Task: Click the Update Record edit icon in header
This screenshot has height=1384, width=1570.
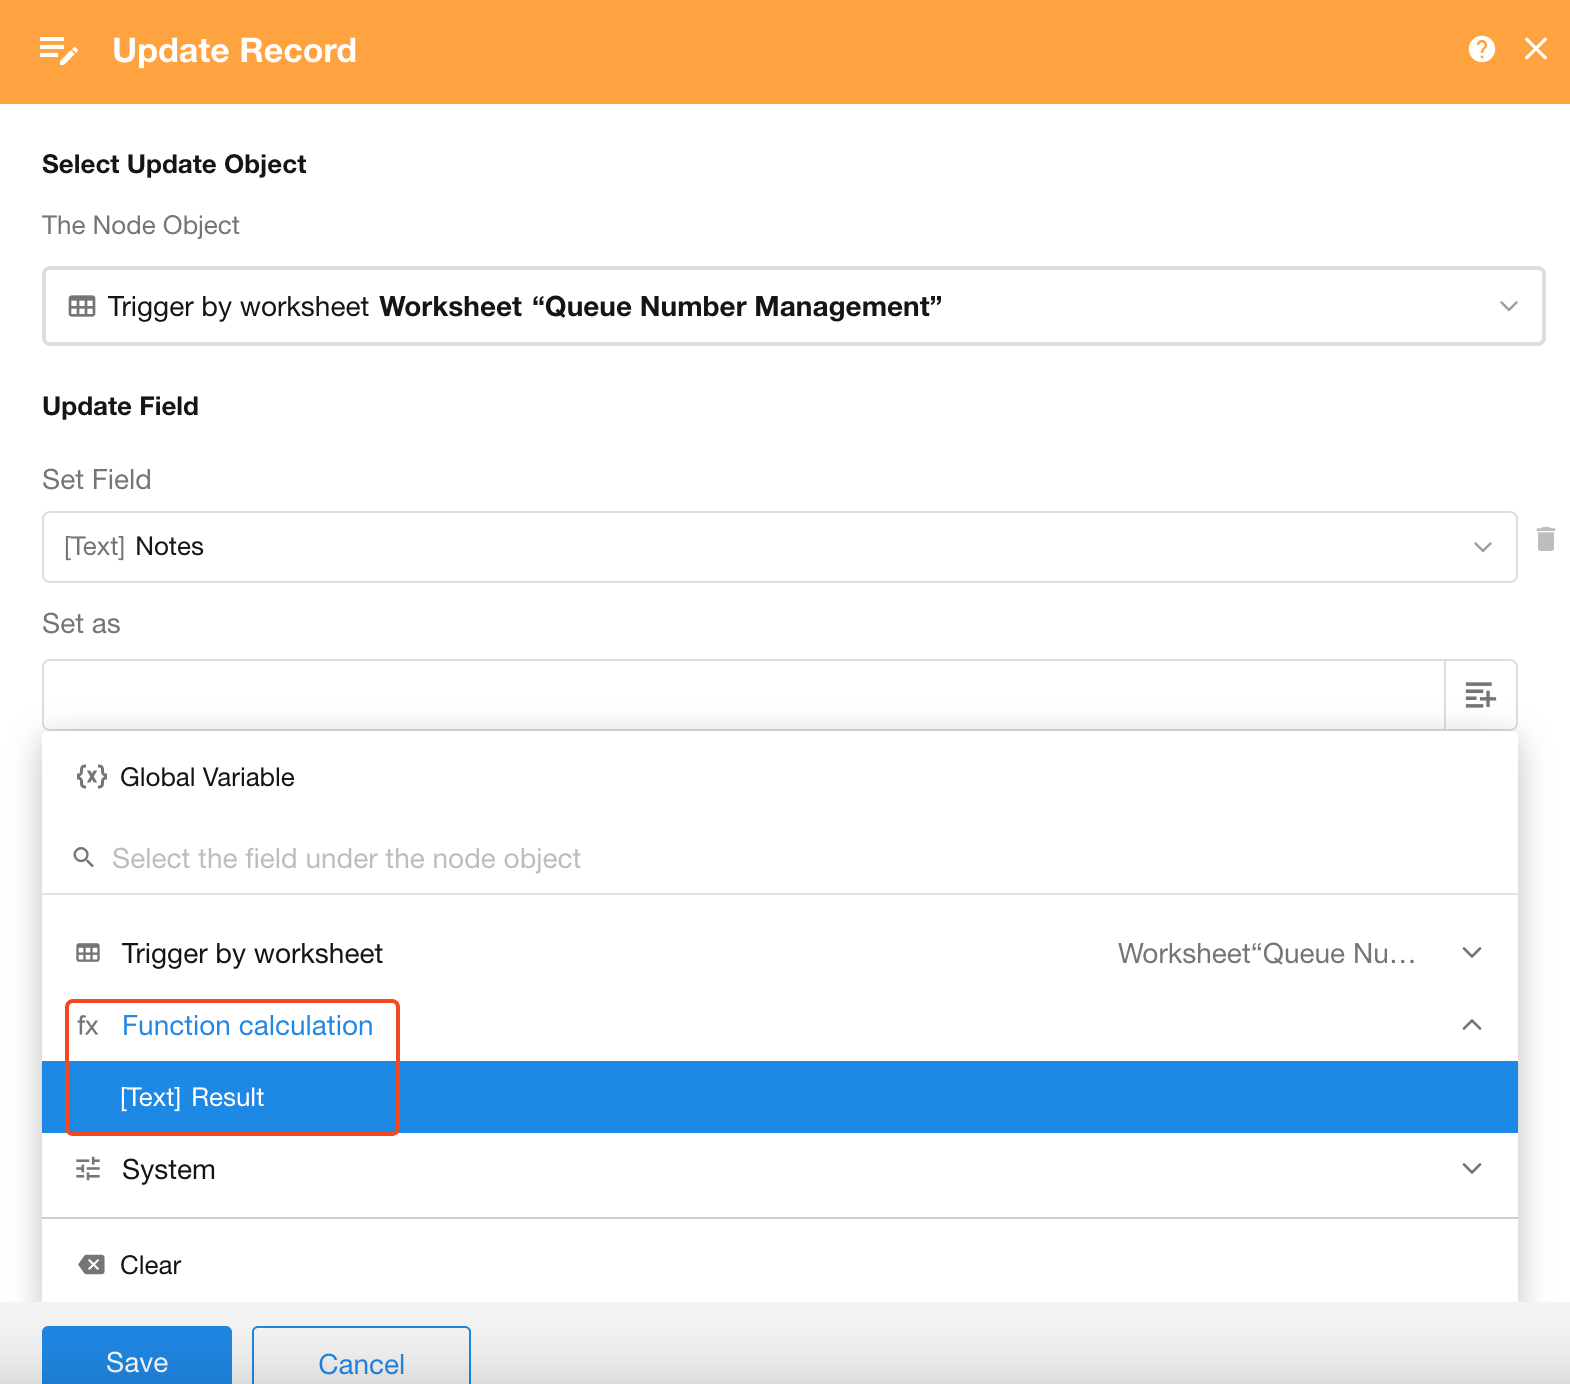Action: (x=58, y=50)
